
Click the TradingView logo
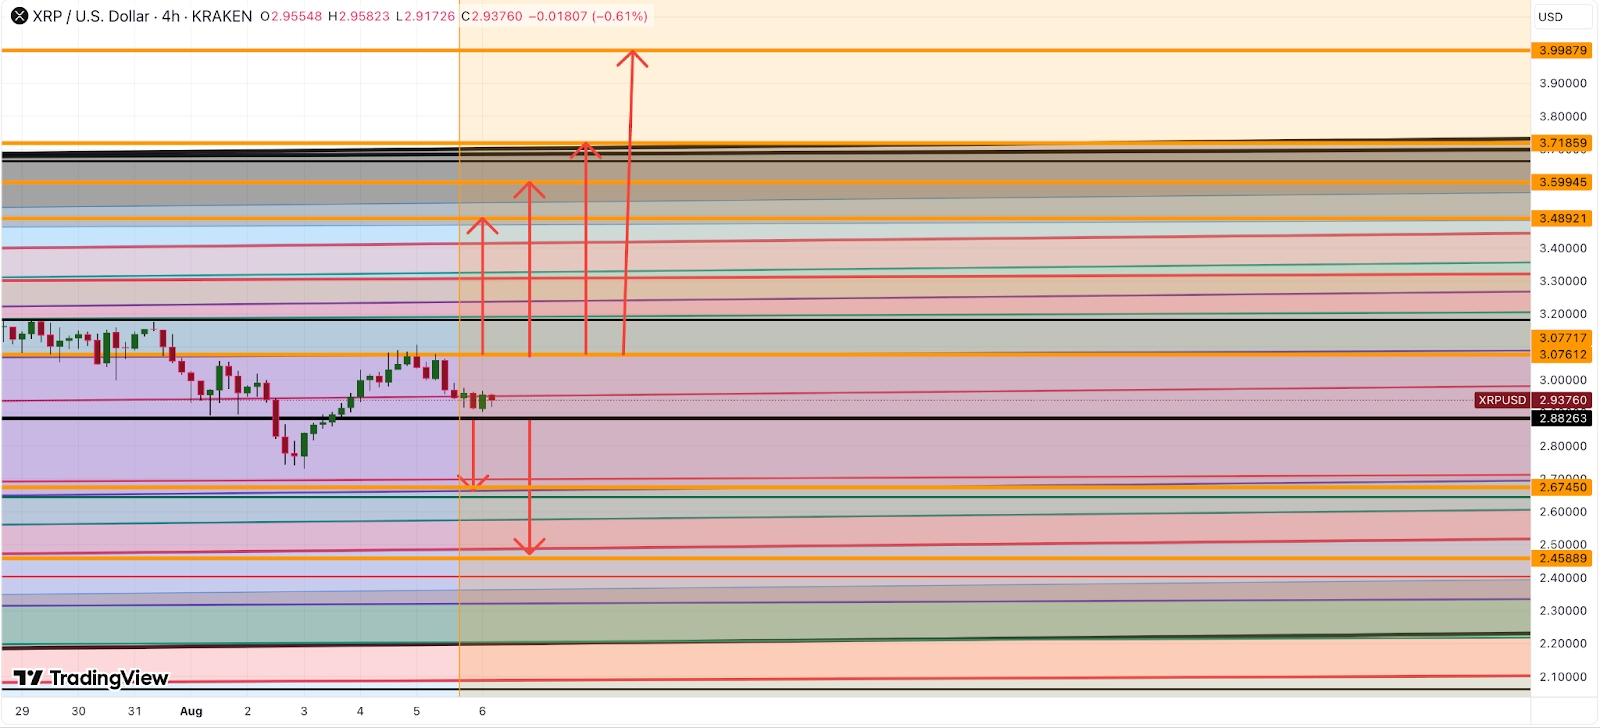(x=91, y=678)
